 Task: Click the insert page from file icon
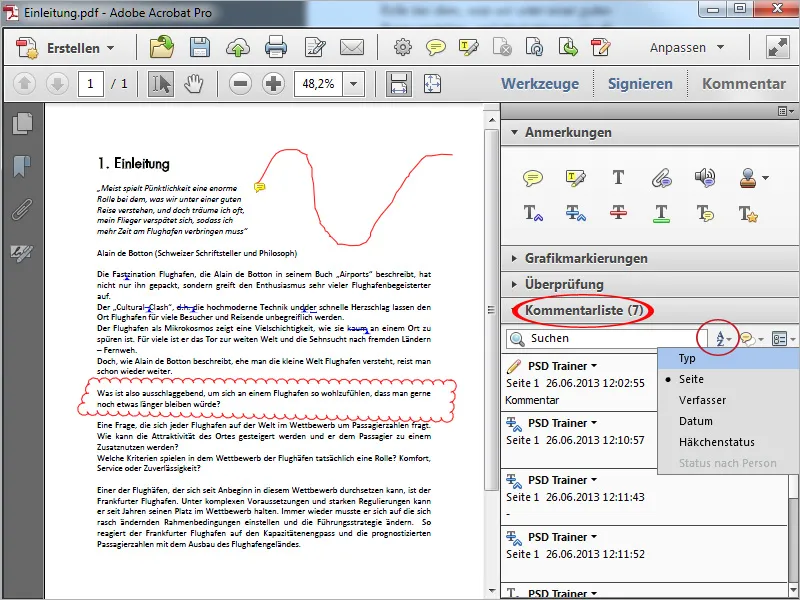pos(568,47)
